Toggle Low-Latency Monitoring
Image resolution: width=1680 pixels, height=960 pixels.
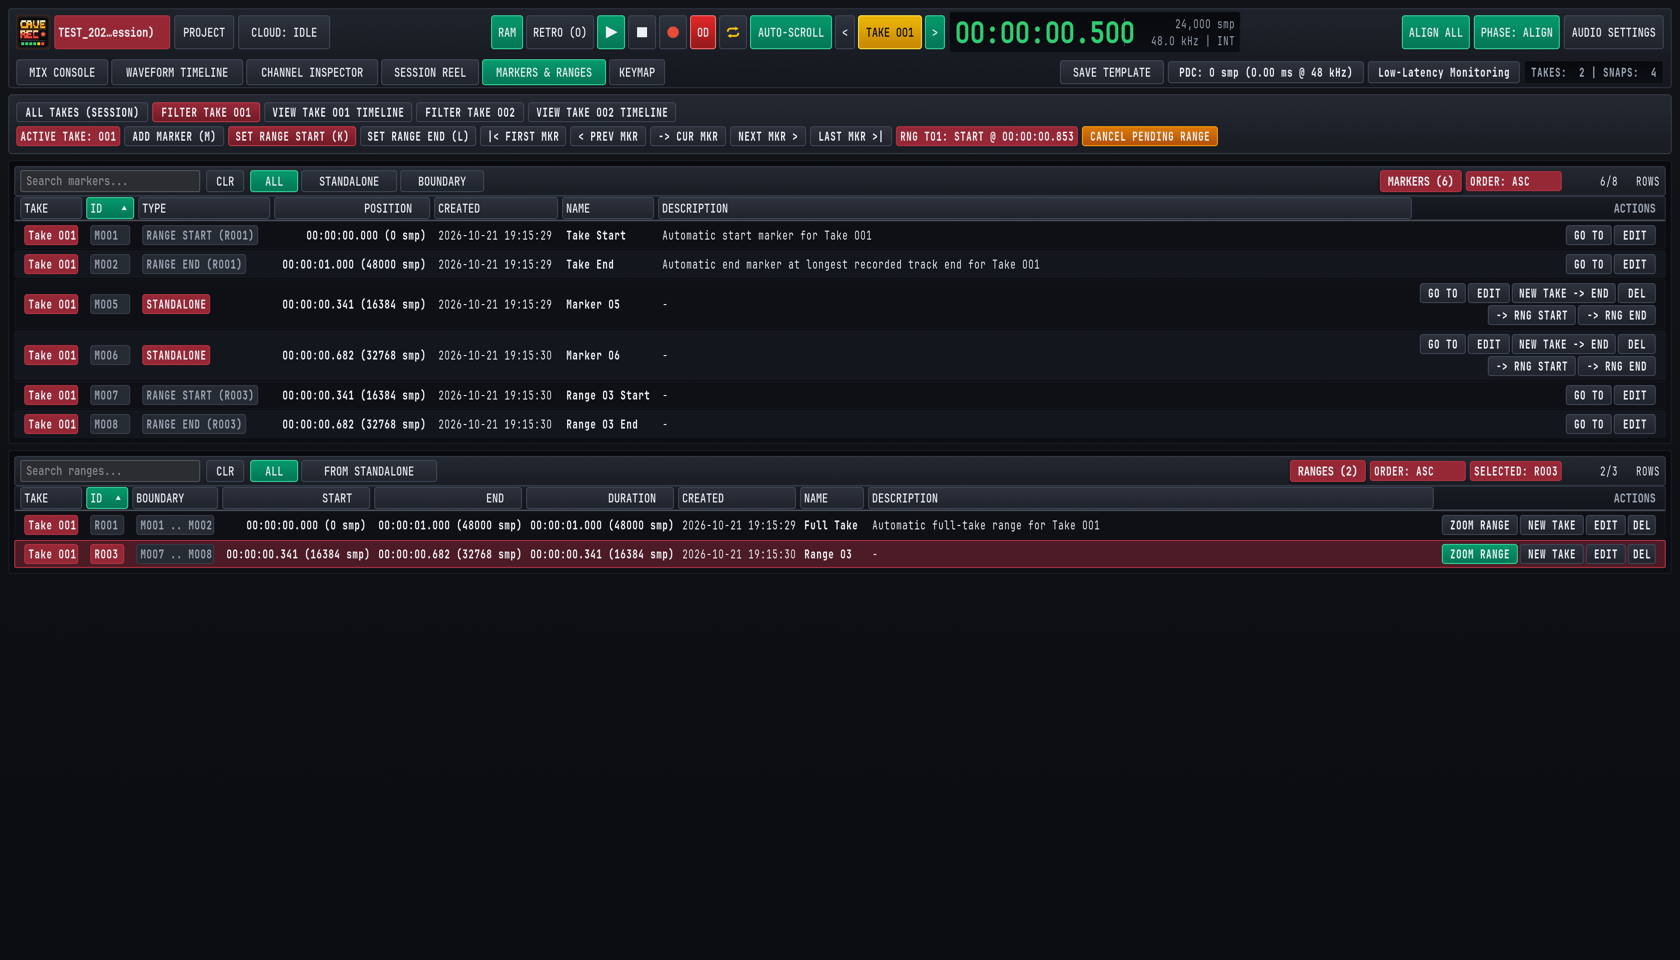pos(1444,72)
